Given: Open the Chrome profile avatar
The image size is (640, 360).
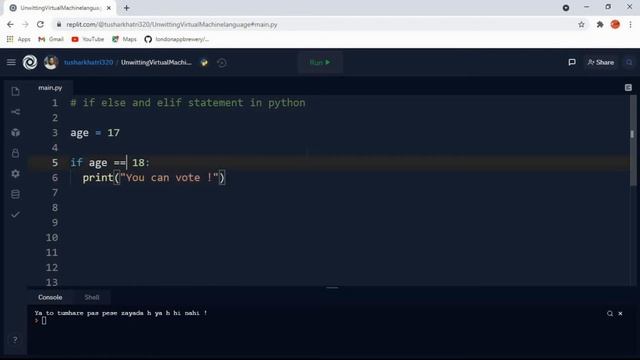Looking at the screenshot, I should click(x=615, y=24).
